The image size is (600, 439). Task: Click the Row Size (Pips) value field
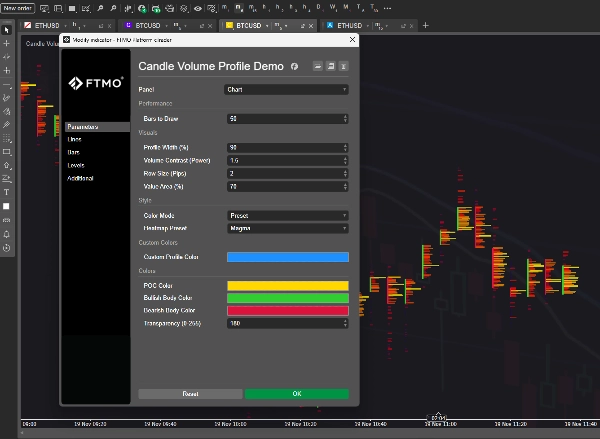pyautogui.click(x=287, y=173)
